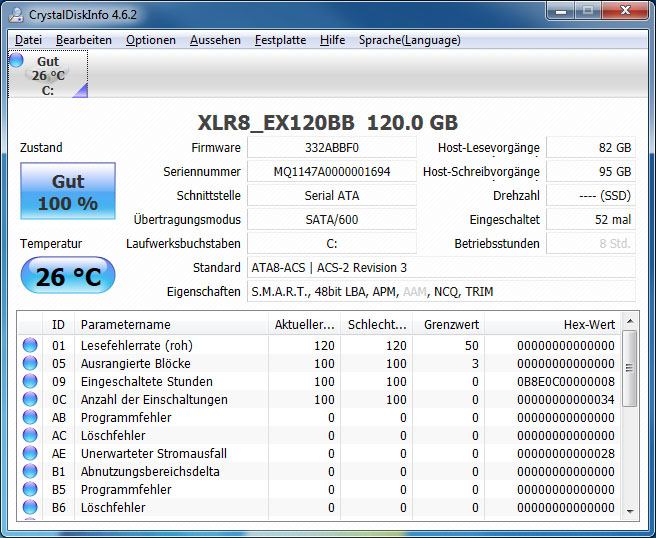Click the scrollbar up arrow in SMART list
Screen dimensions: 656x538
[x=630, y=321]
